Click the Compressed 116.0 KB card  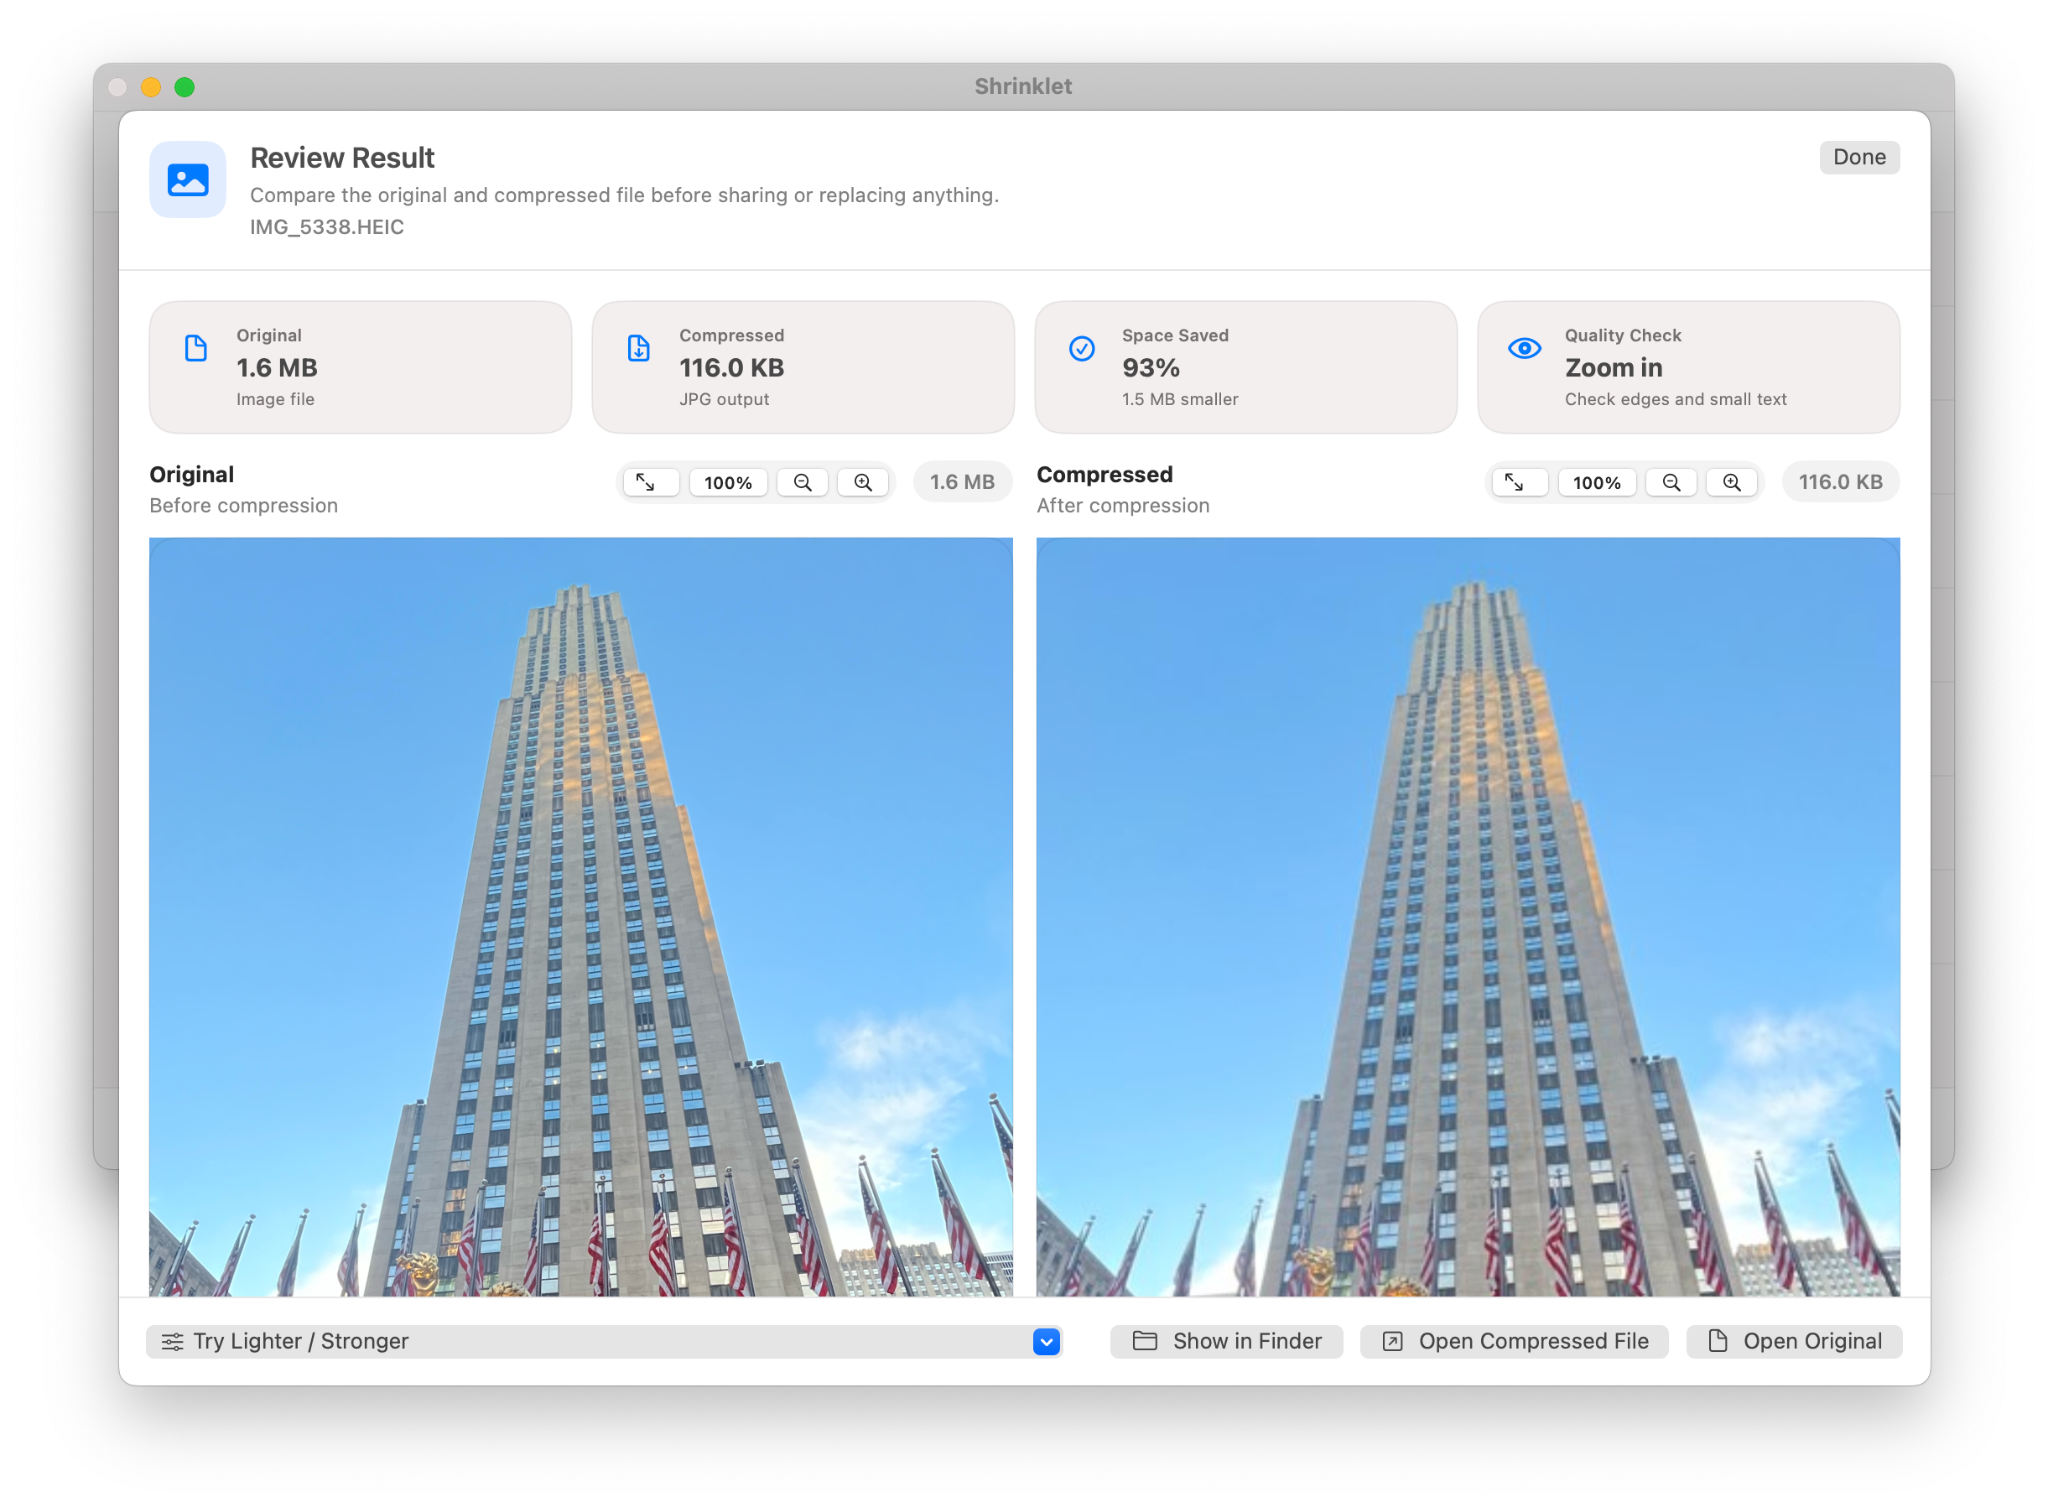803,367
